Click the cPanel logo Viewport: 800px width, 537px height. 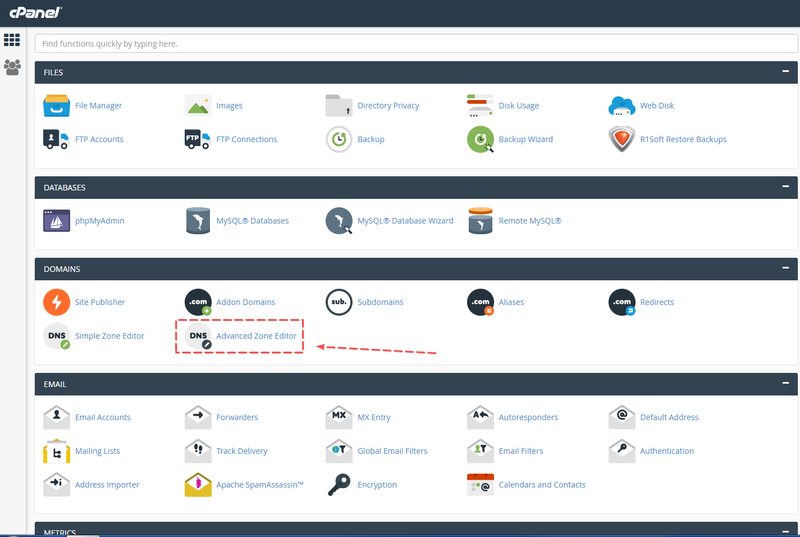point(35,12)
